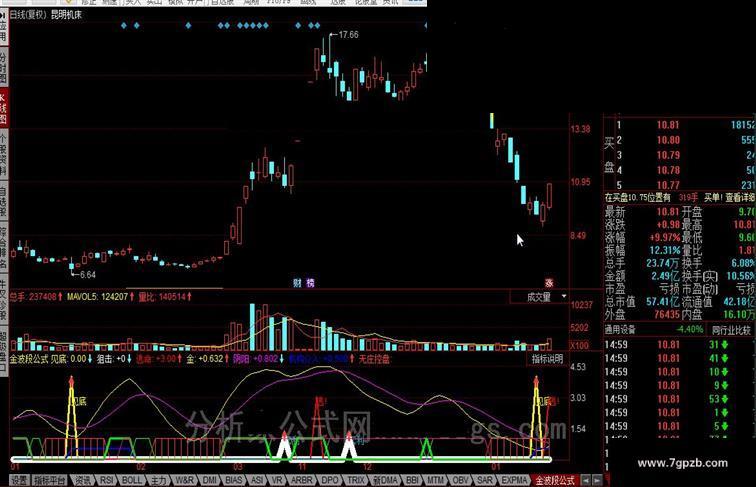
Task: Select the SAR indicator tab
Action: pyautogui.click(x=485, y=480)
